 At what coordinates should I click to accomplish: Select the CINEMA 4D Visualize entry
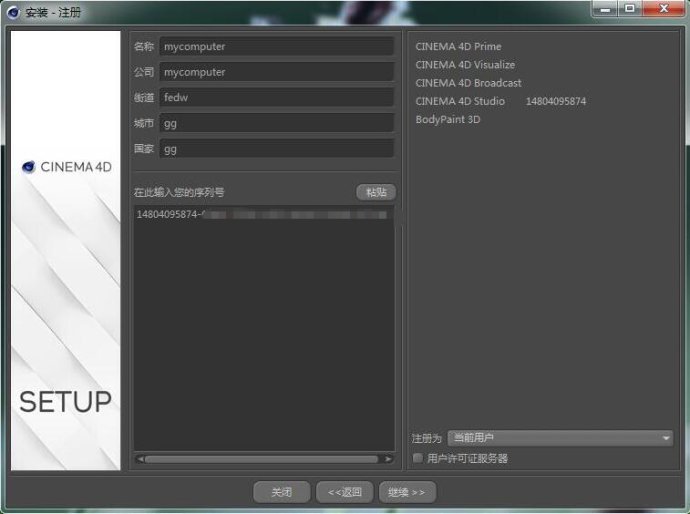click(465, 65)
